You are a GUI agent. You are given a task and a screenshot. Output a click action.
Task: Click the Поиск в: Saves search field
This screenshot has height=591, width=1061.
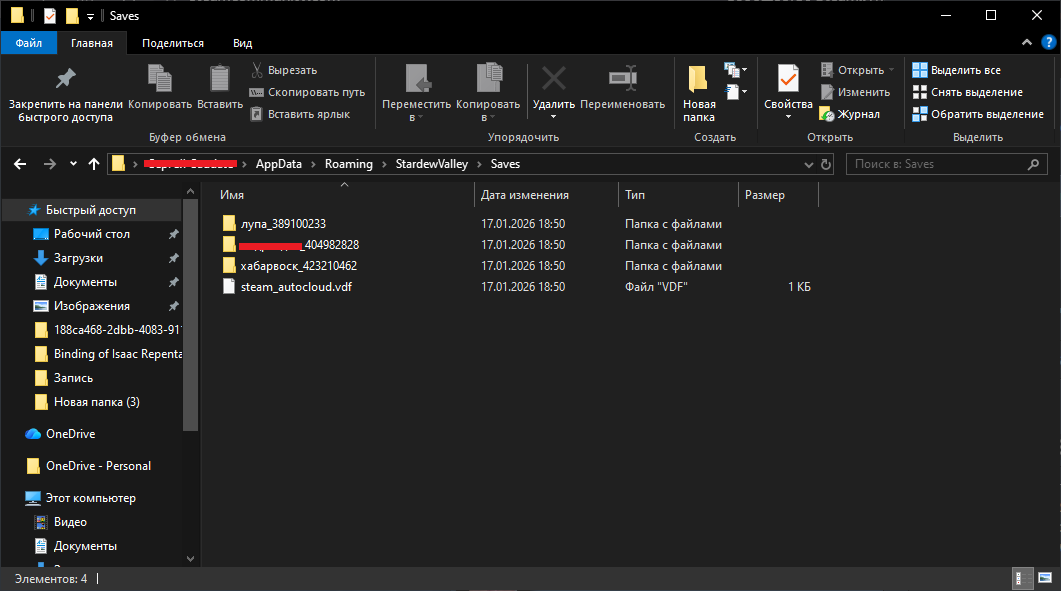946,164
